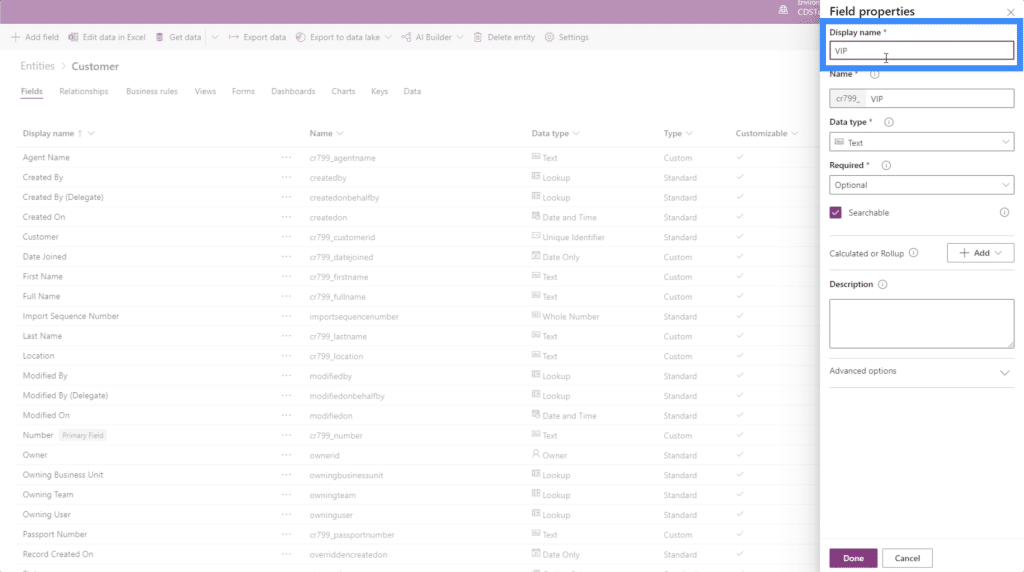Image resolution: width=1024 pixels, height=572 pixels.
Task: Open Edit data in Excel
Action: (107, 37)
